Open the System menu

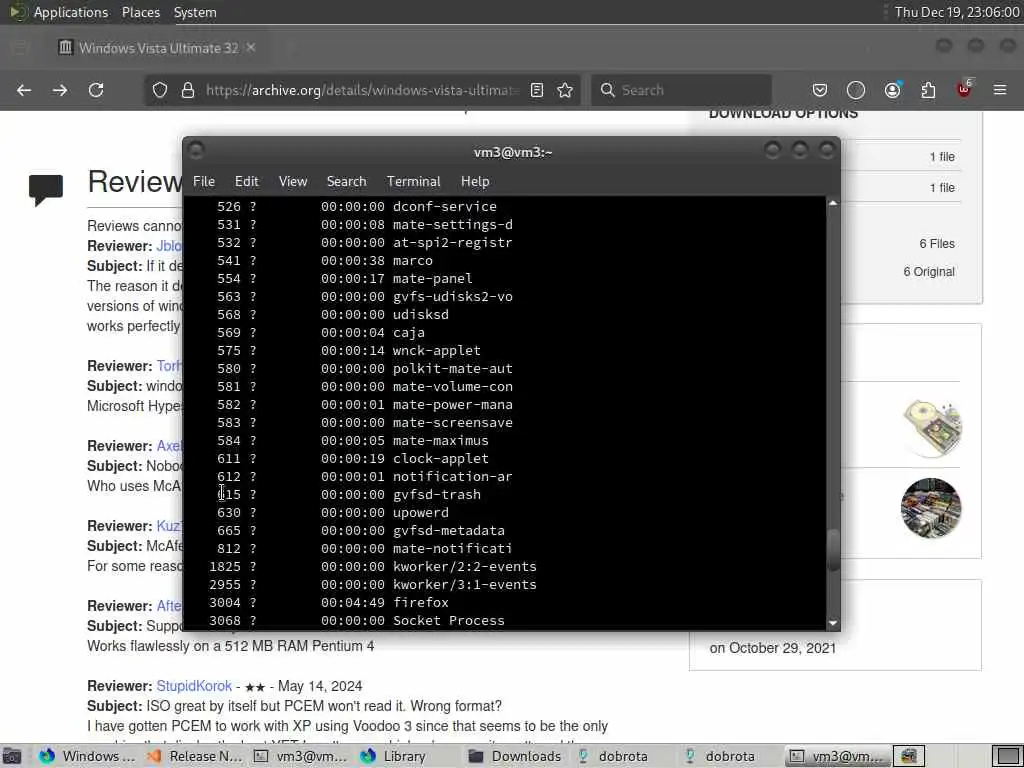click(195, 12)
